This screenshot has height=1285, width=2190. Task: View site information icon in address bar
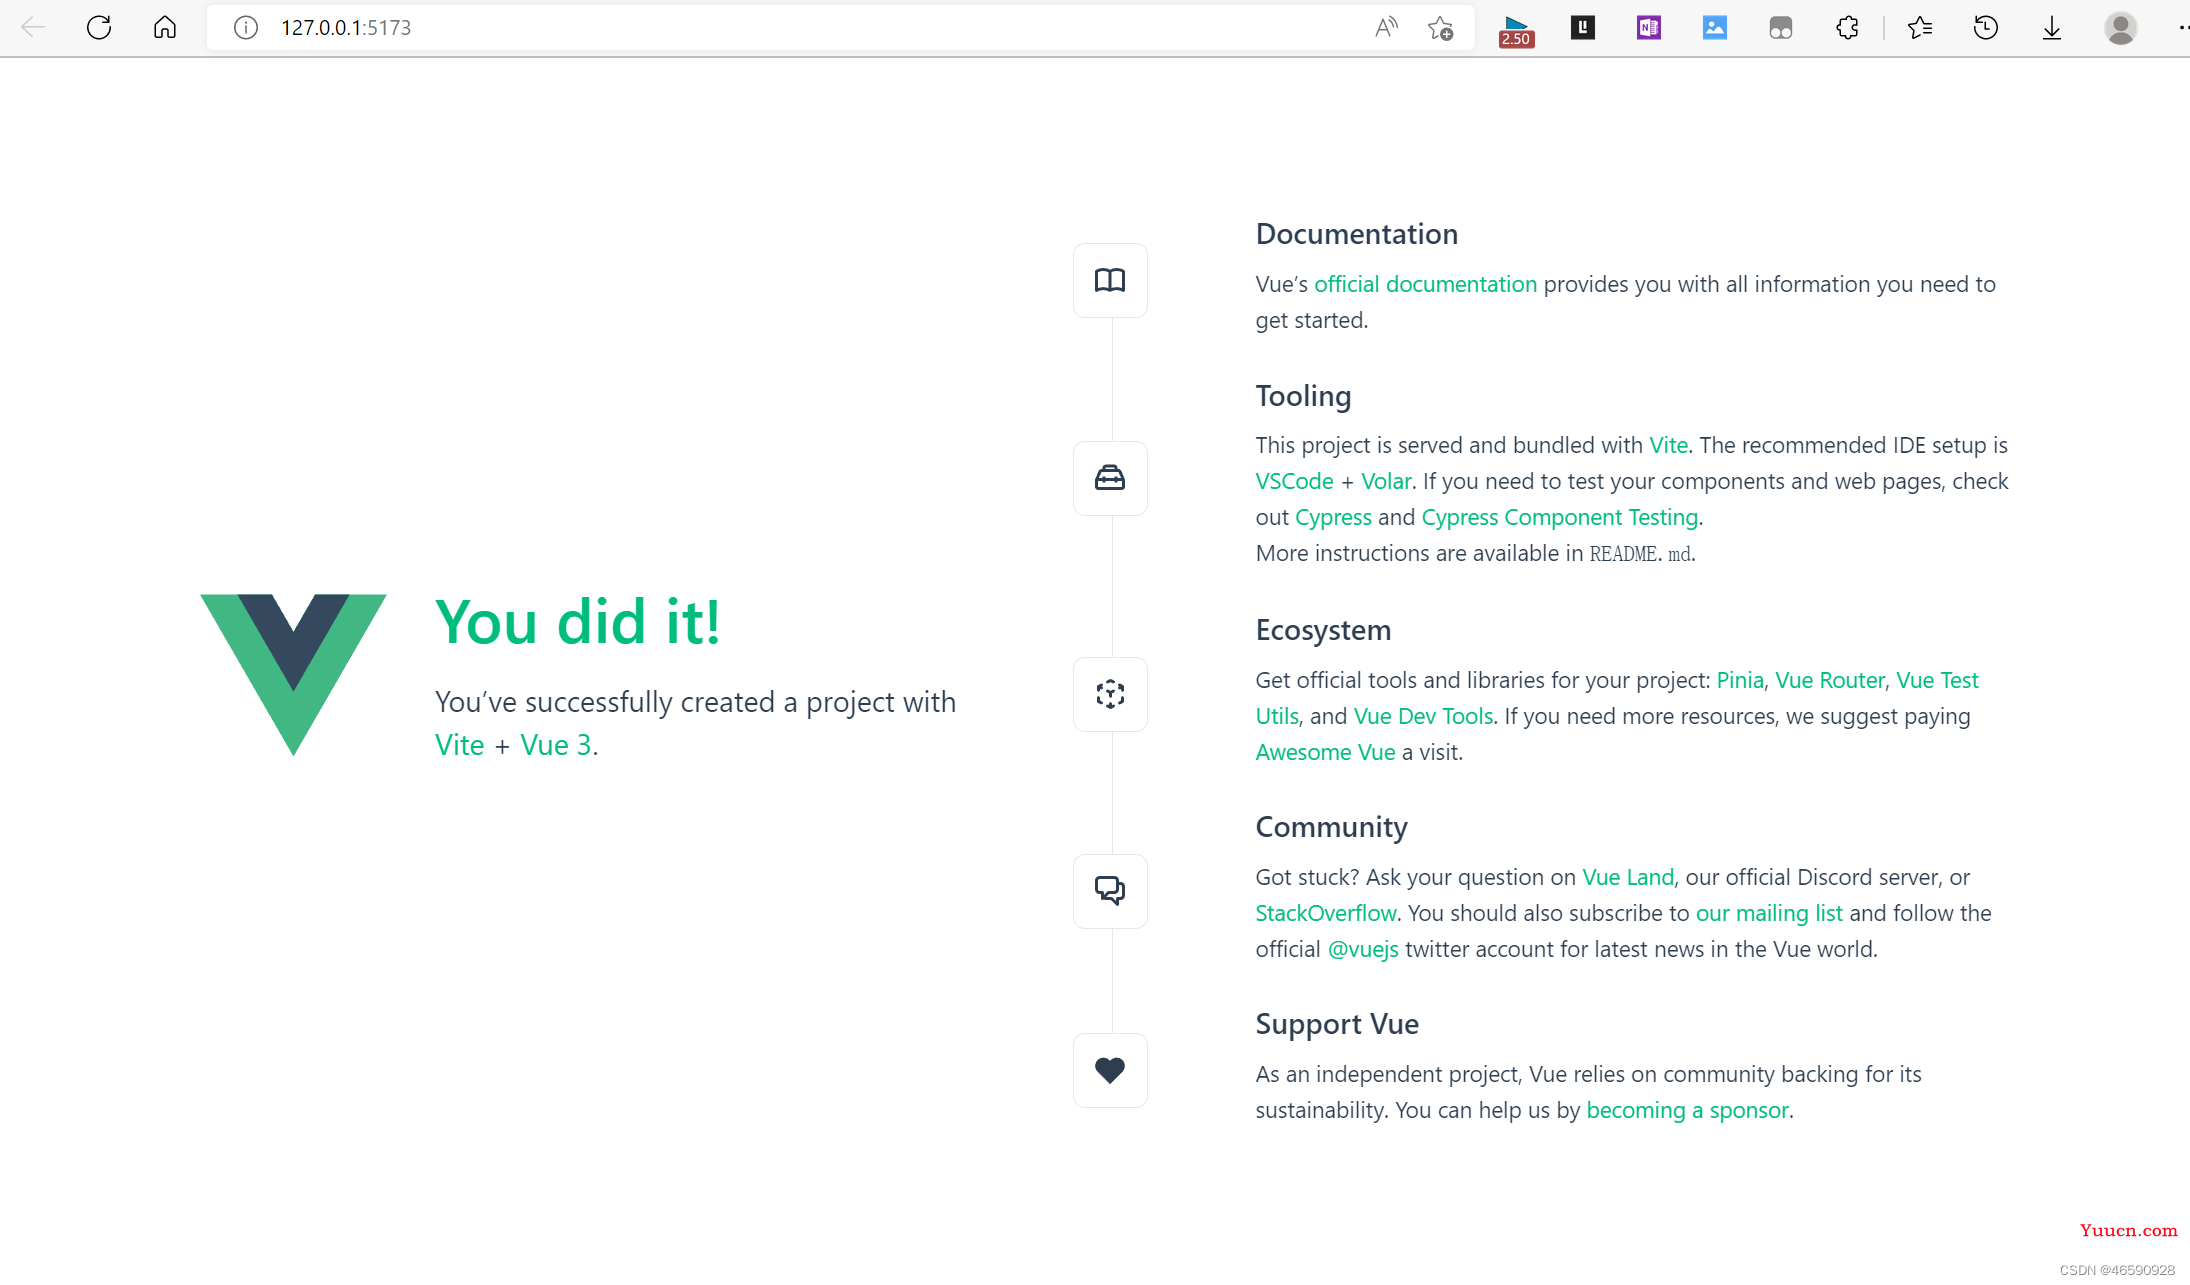246,27
